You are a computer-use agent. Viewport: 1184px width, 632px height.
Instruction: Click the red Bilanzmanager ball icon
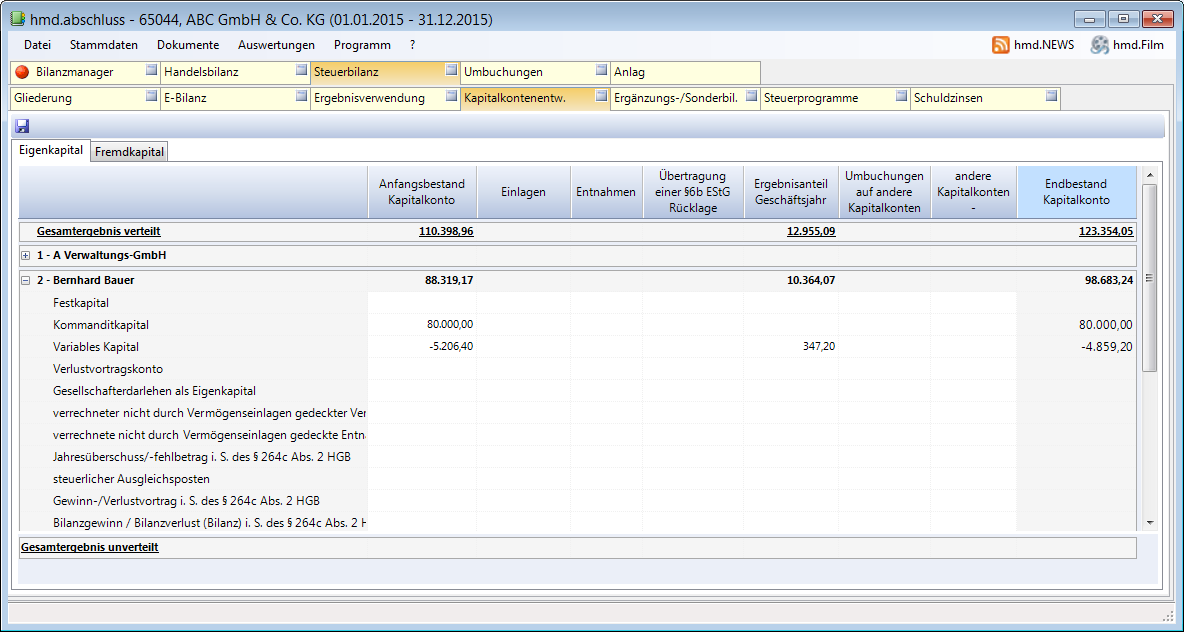tap(22, 72)
